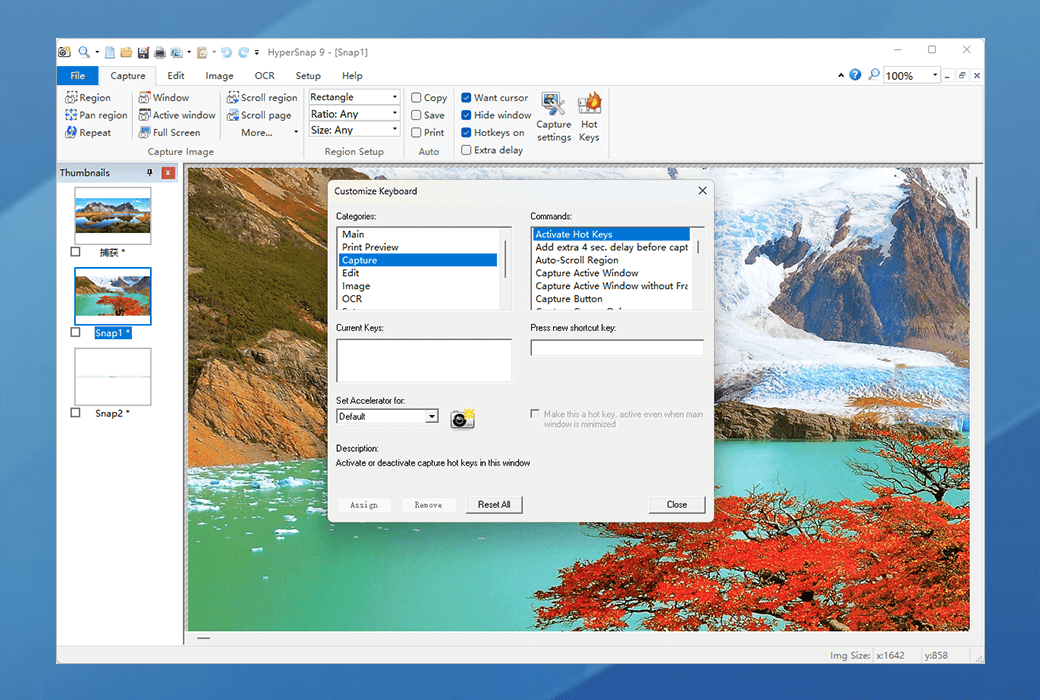Uncheck Want cursor
The width and height of the screenshot is (1040, 700).
coord(466,98)
